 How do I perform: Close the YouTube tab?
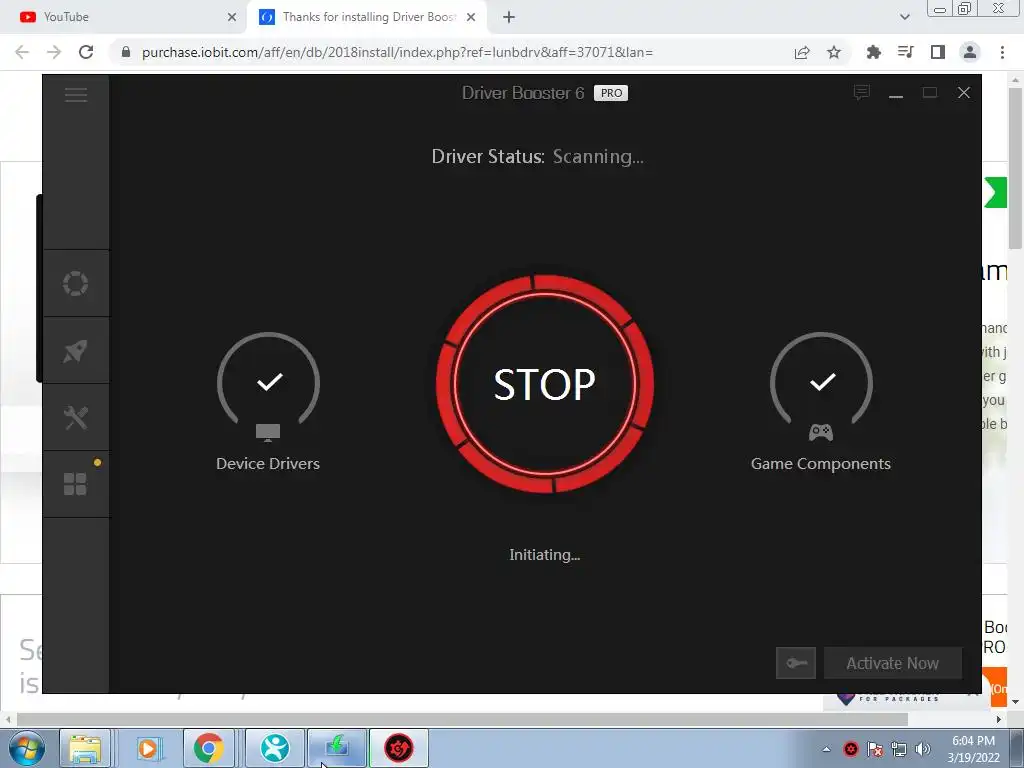coord(232,17)
